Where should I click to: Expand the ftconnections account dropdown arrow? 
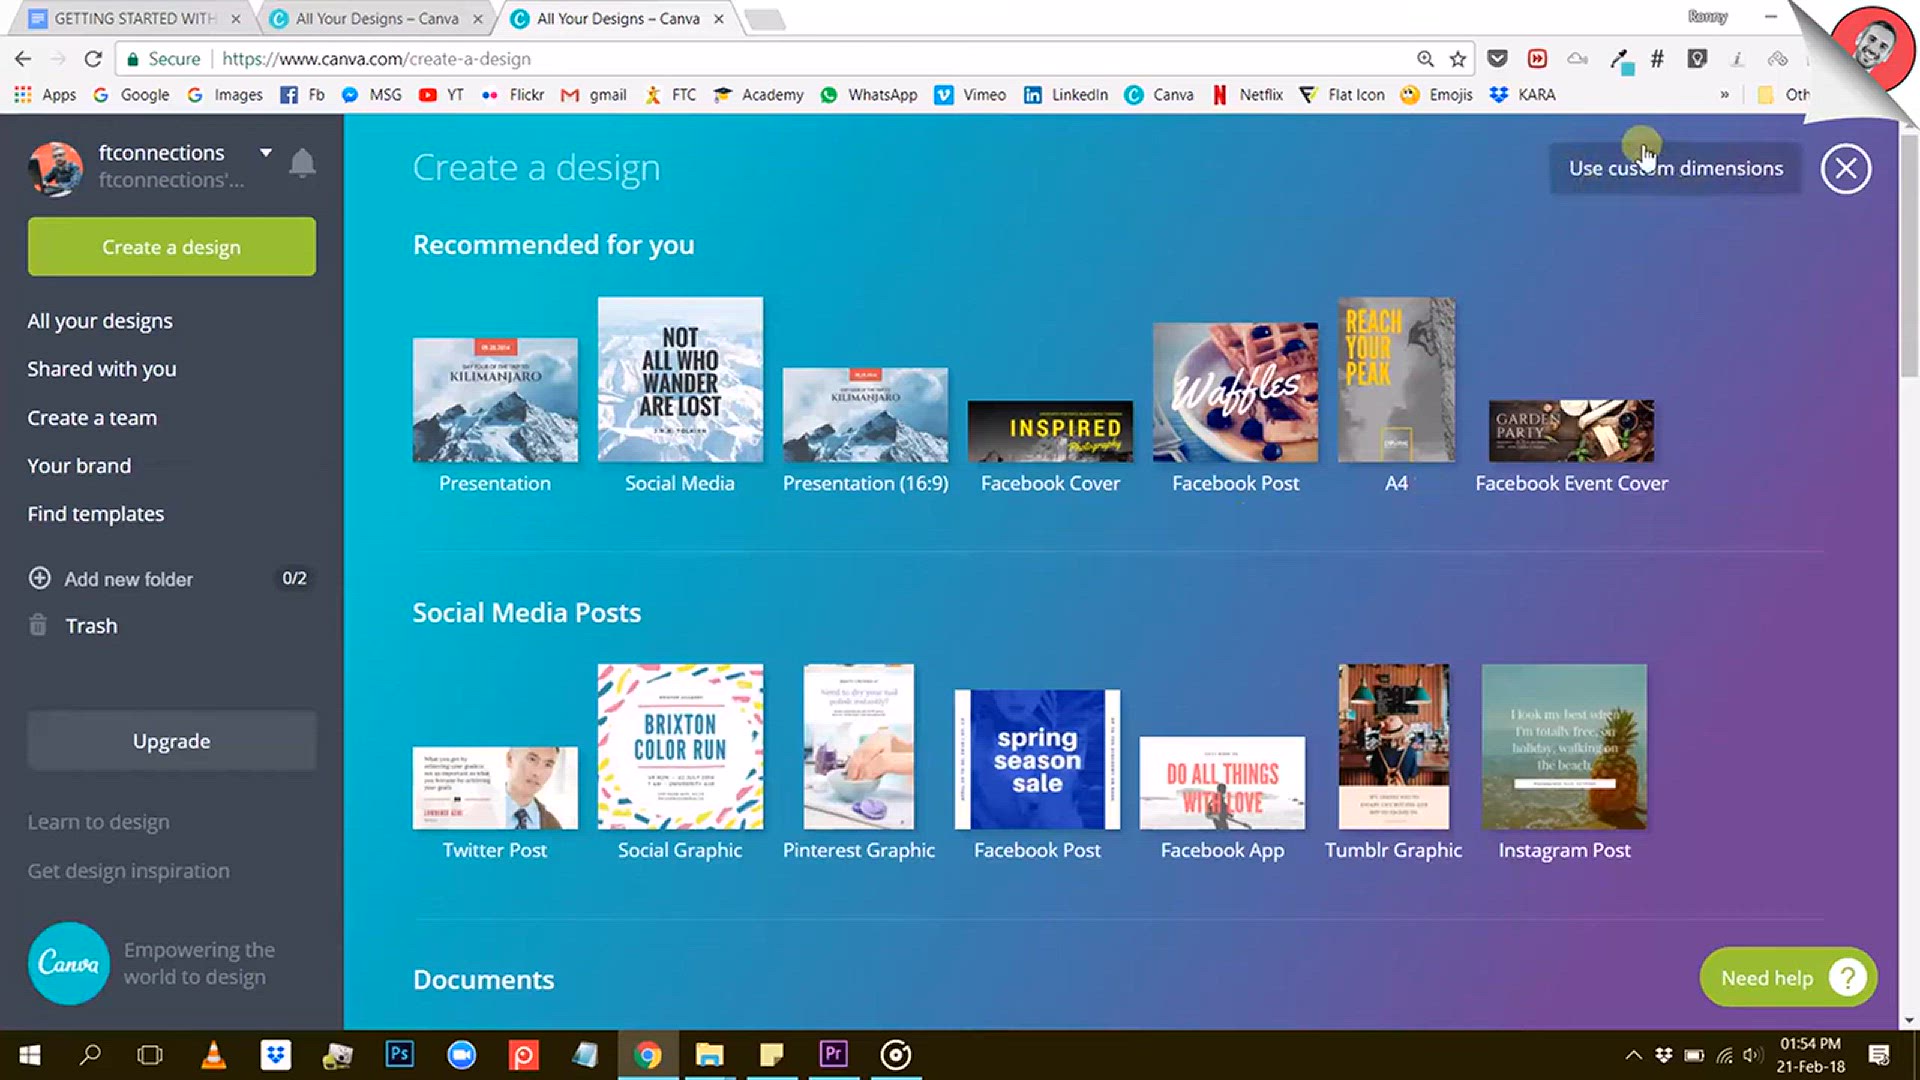[x=266, y=153]
